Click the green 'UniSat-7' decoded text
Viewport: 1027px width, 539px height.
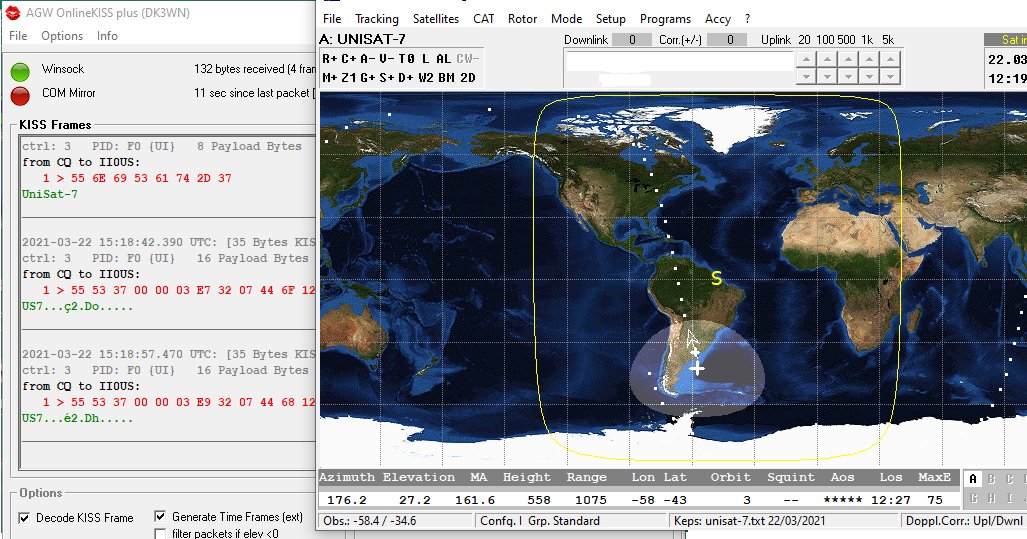pos(50,195)
